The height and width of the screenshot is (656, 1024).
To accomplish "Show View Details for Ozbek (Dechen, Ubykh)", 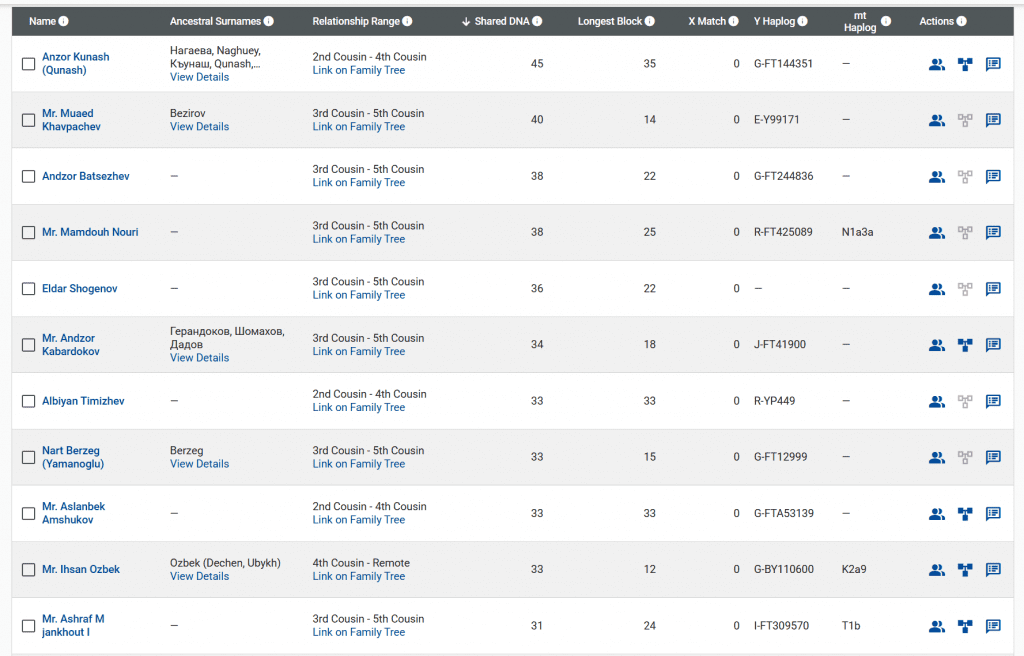I will pyautogui.click(x=199, y=576).
